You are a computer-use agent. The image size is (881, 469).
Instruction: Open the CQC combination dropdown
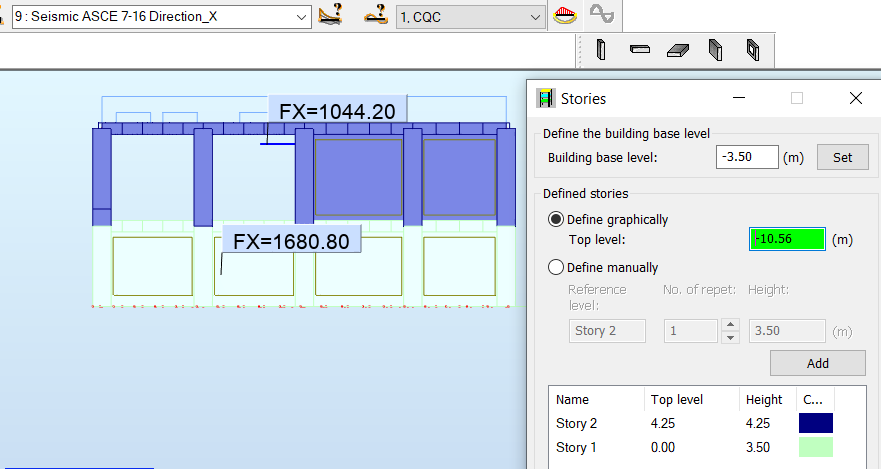click(x=470, y=17)
